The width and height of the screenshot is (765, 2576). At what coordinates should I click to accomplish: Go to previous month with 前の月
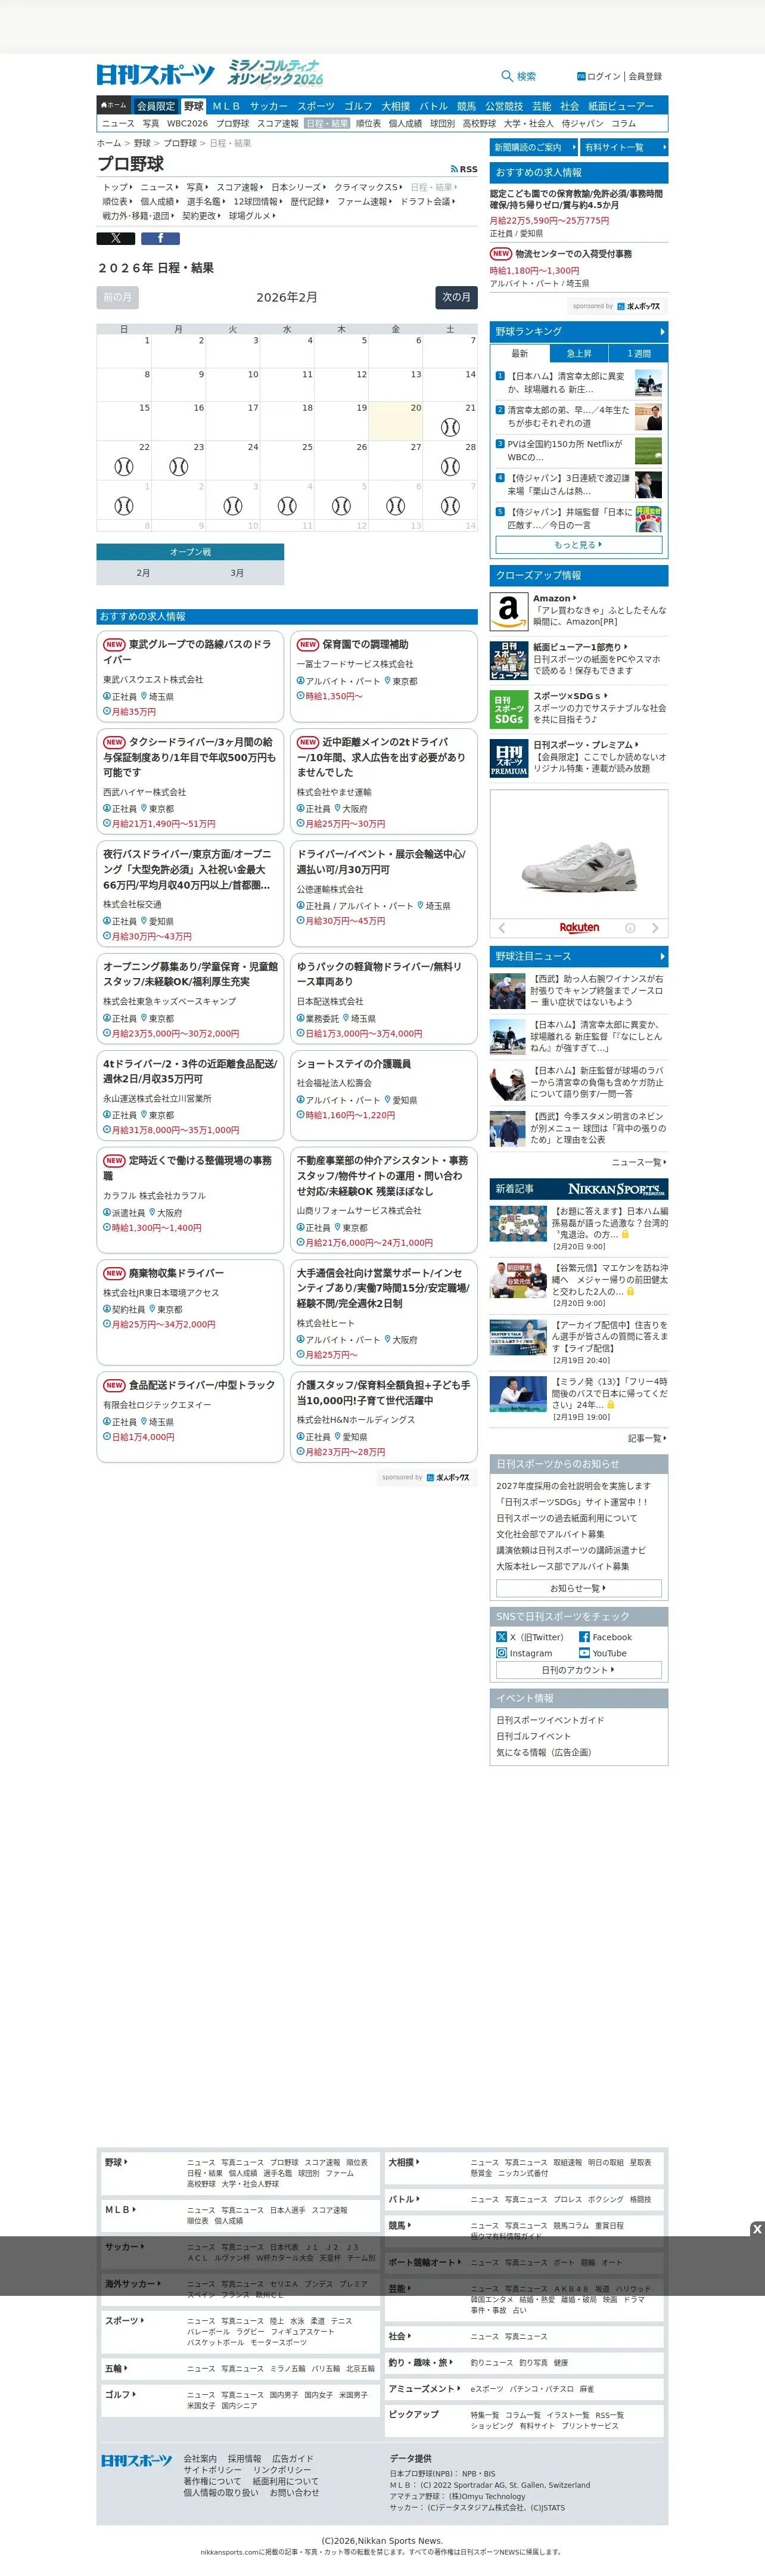coord(117,297)
